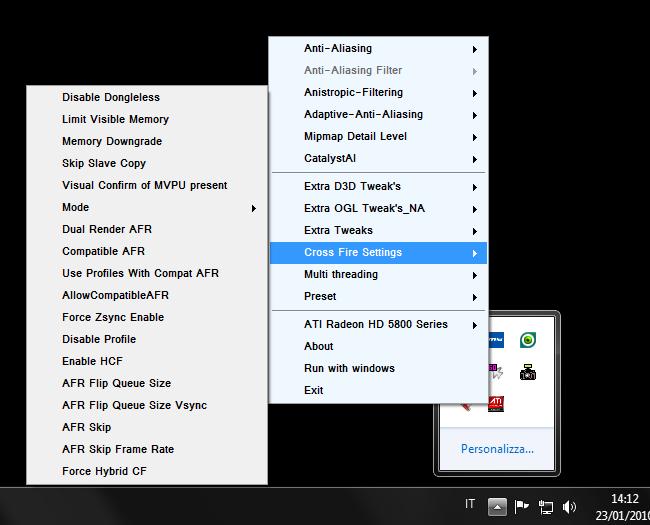Toggle Force Zsync Enable
Viewport: 650px width, 525px height.
147,317
